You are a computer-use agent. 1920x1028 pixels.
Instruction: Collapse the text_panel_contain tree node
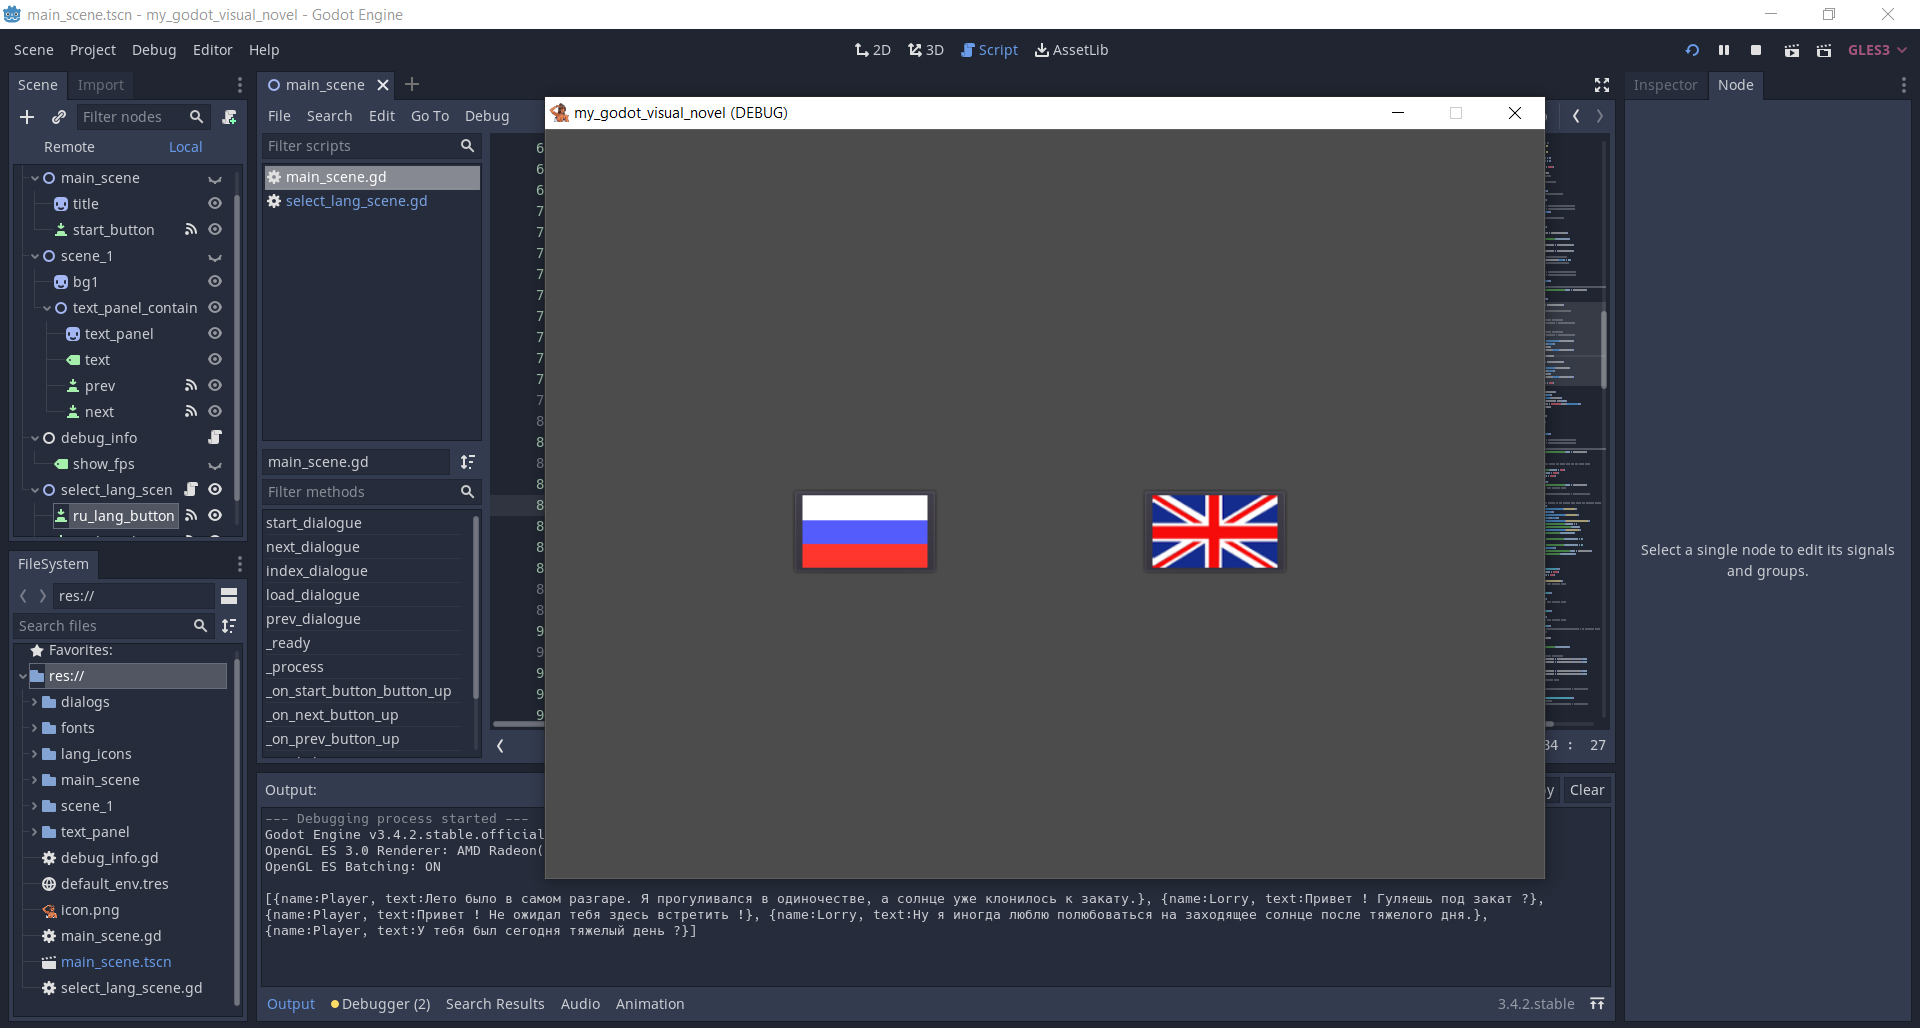(x=47, y=308)
